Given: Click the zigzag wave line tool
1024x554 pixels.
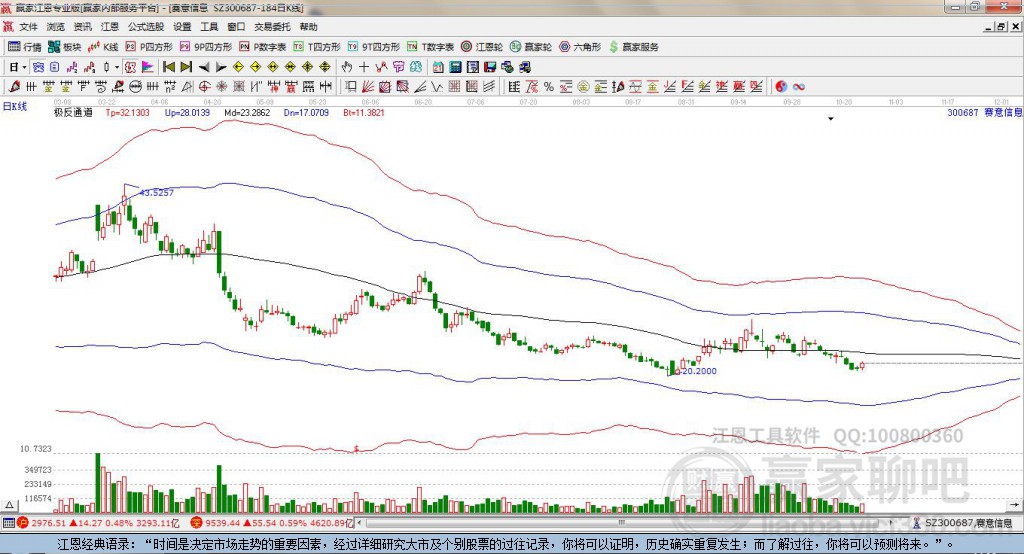Looking at the screenshot, I should click(437, 86).
